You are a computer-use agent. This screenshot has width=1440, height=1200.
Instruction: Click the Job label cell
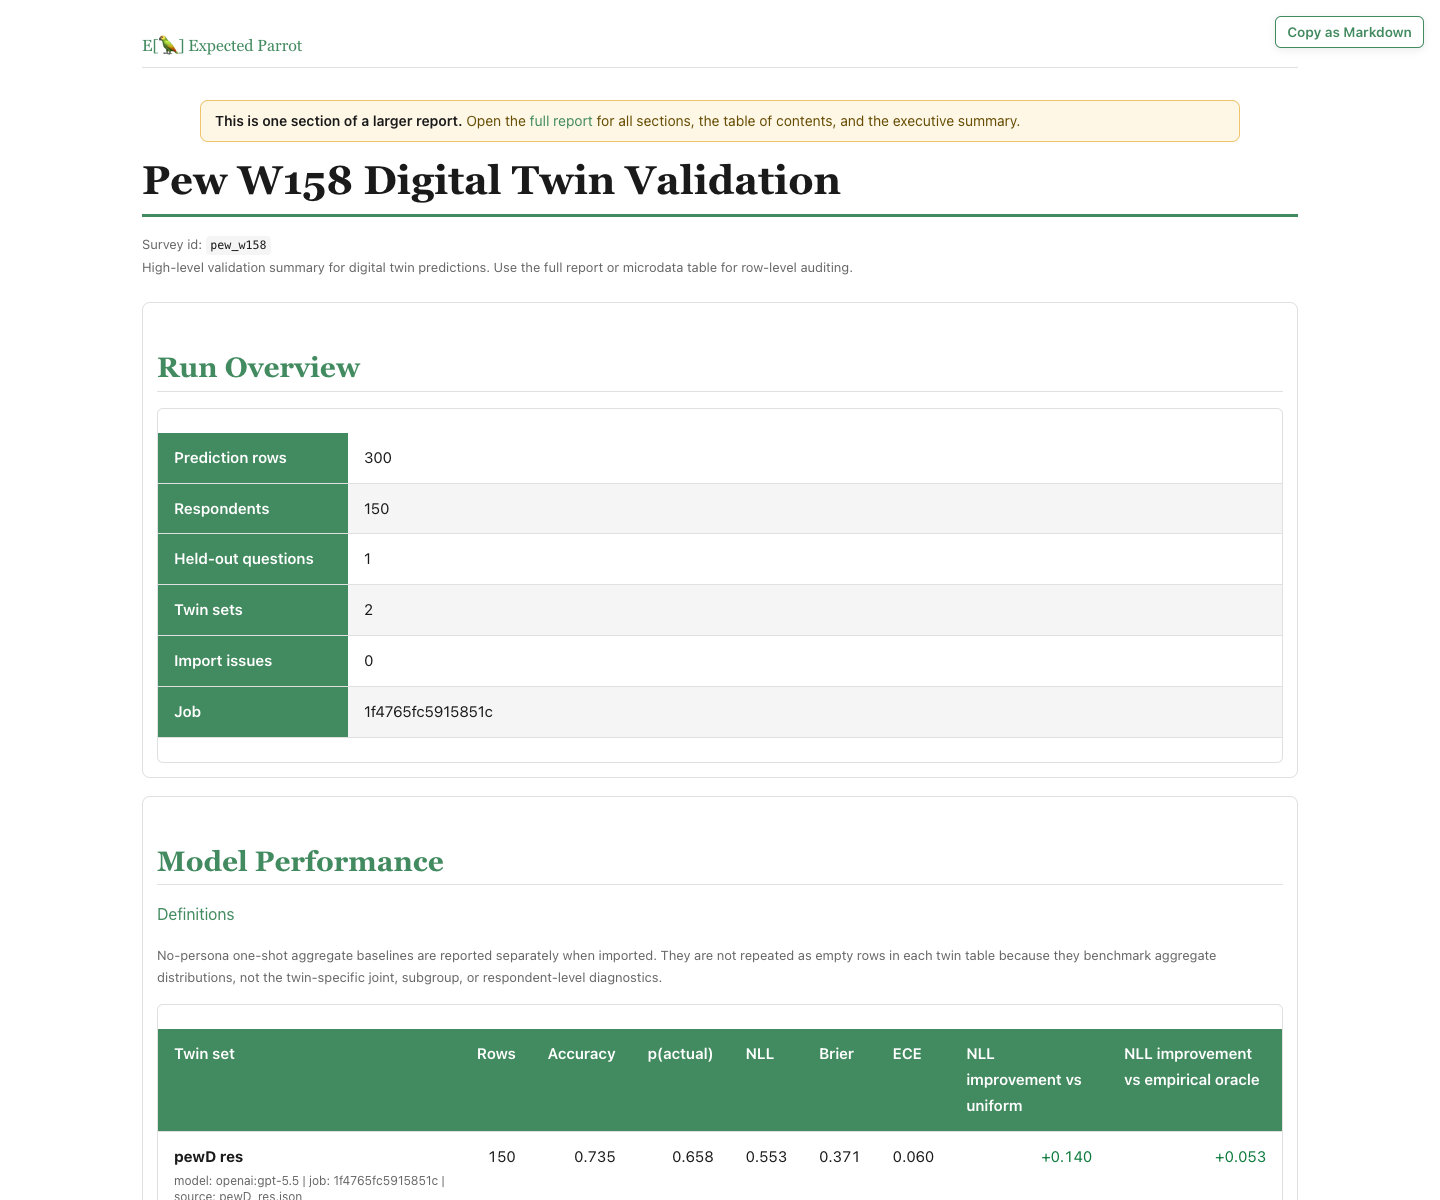point(253,712)
